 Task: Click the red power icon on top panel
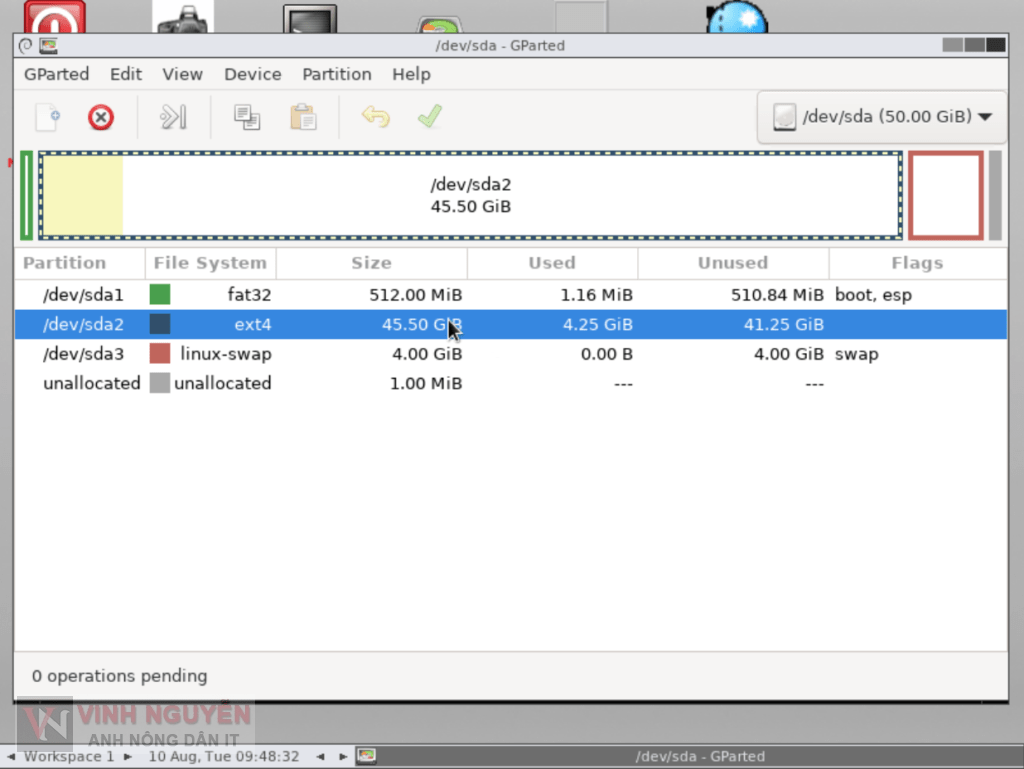(x=55, y=15)
